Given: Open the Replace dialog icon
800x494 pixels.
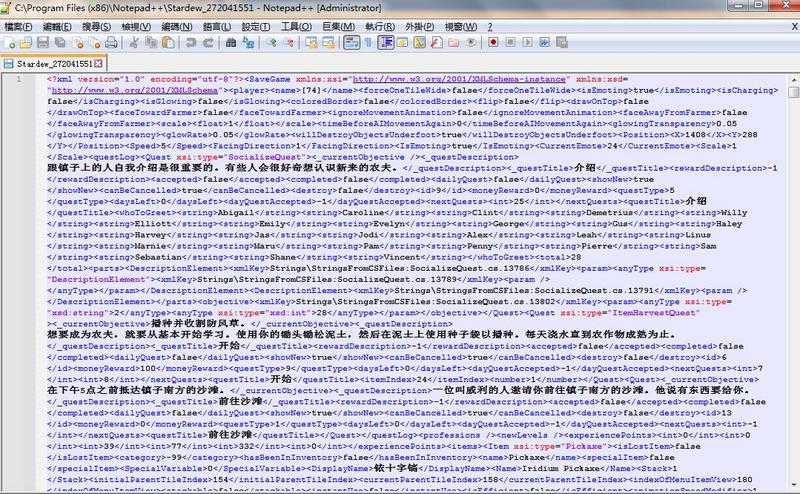Looking at the screenshot, I should (x=248, y=43).
